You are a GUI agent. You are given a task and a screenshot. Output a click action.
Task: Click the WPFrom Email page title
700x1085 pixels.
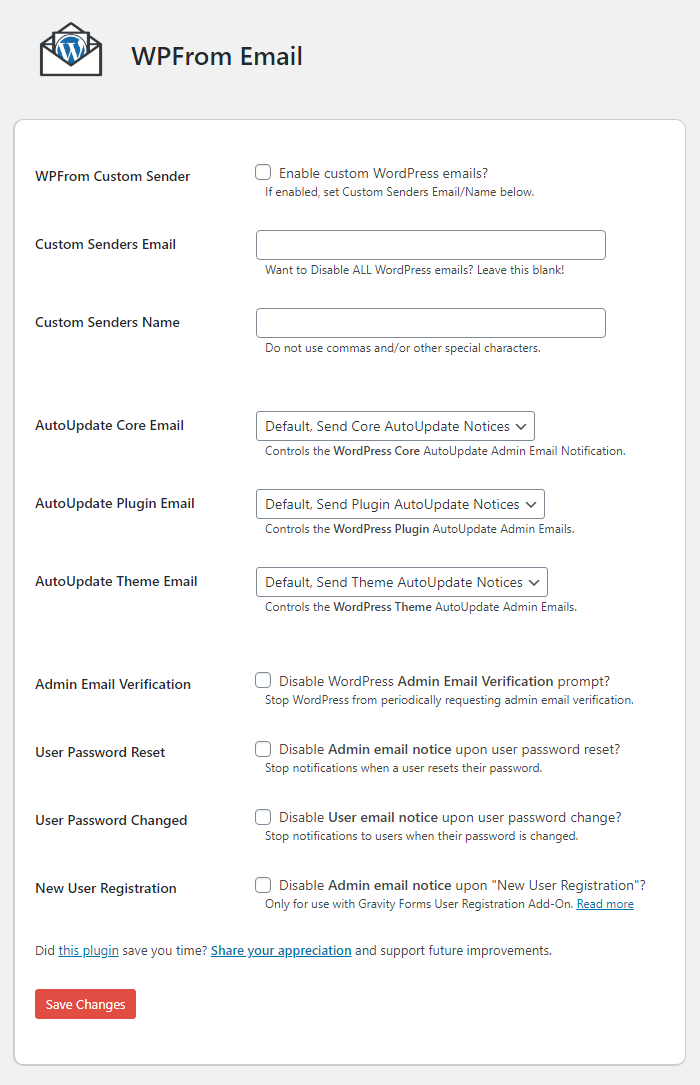tap(217, 56)
